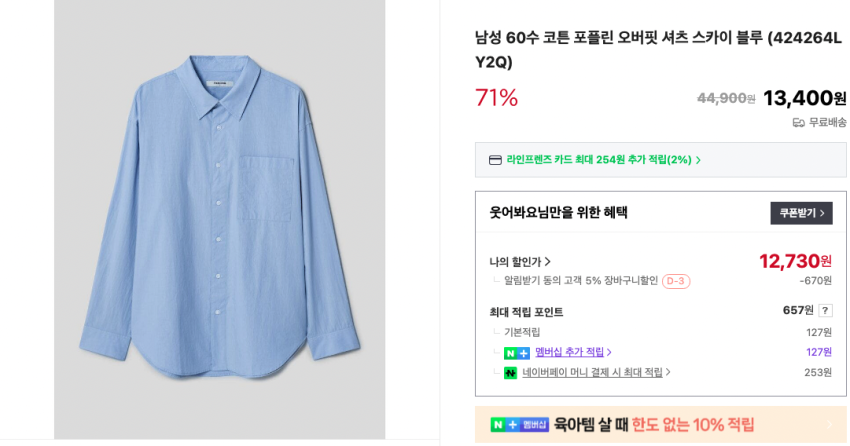Click the blue shirt product image
This screenshot has height=446, width=850.
(x=219, y=215)
